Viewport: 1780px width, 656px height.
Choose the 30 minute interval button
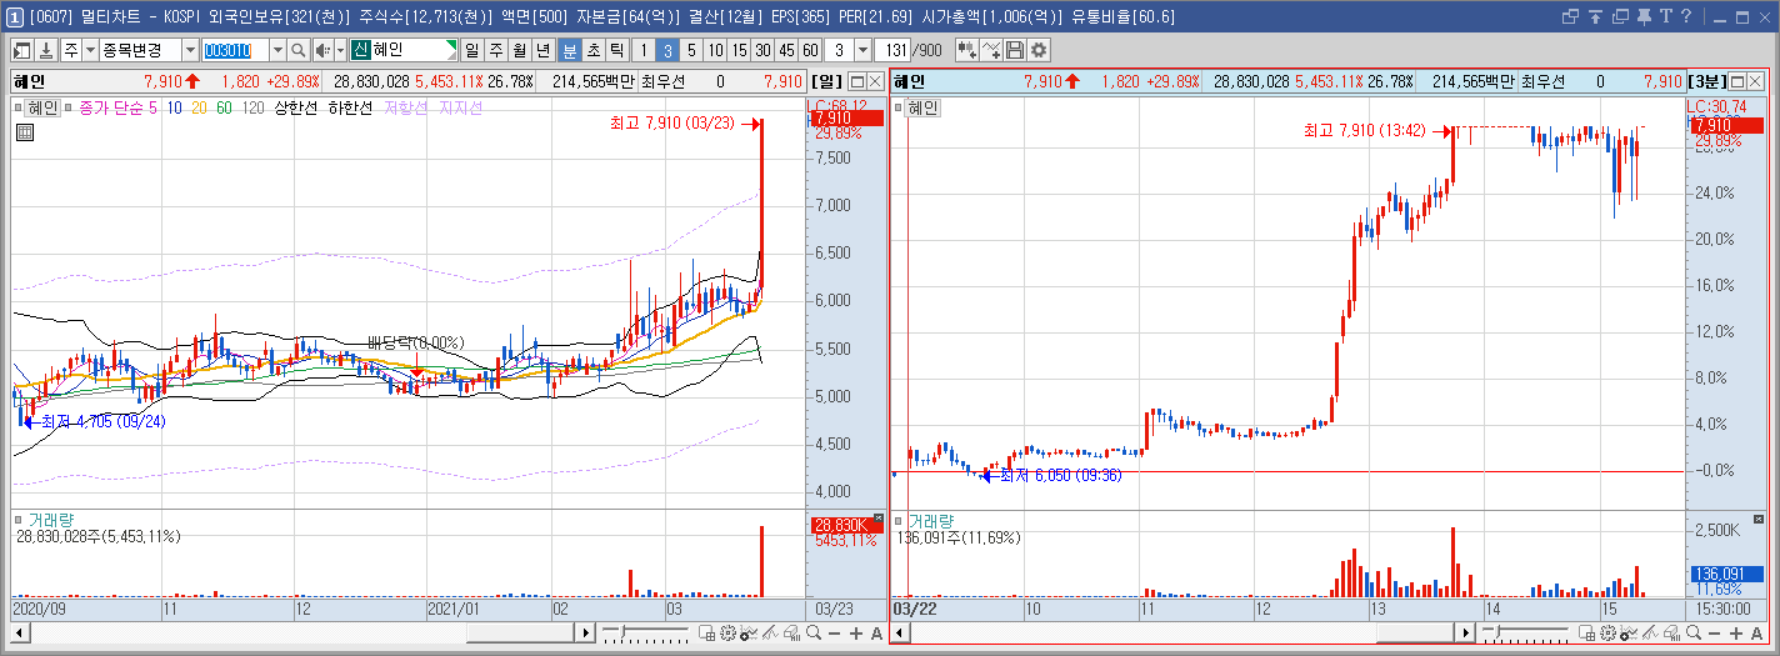click(763, 50)
